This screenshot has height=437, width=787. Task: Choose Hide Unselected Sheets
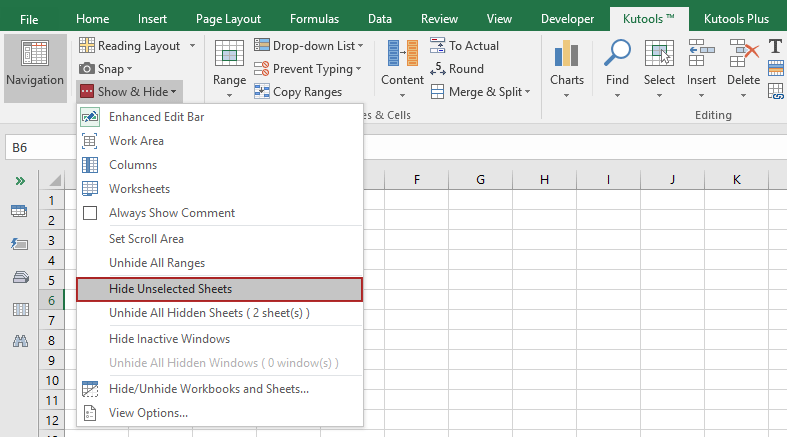pyautogui.click(x=219, y=289)
